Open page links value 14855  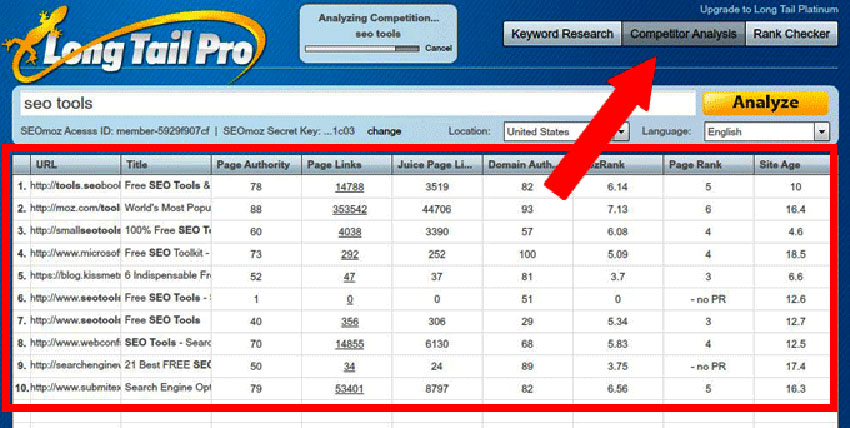point(350,344)
